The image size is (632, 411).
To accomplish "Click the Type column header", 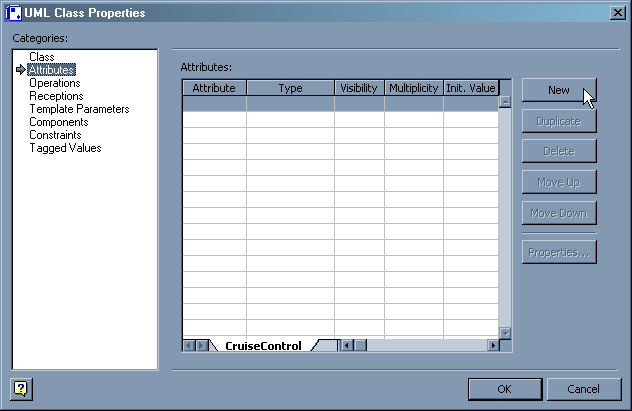I will (290, 88).
